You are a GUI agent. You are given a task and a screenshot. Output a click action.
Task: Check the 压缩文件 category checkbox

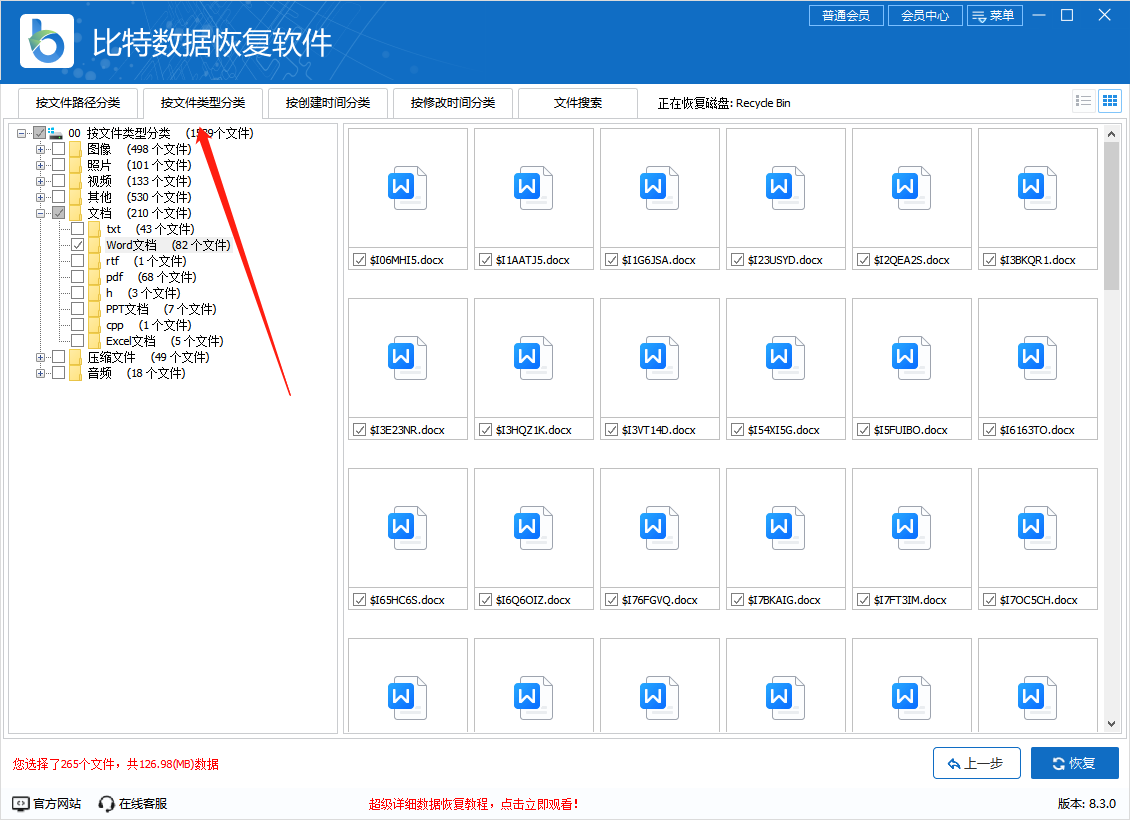click(59, 357)
